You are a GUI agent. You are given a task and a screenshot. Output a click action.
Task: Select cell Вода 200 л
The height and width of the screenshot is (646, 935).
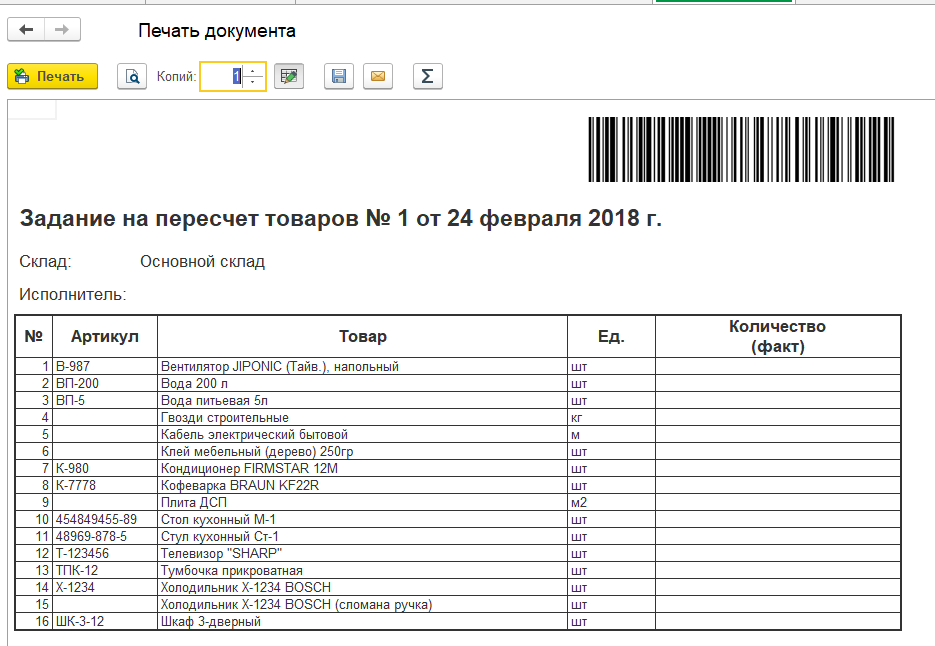pyautogui.click(x=363, y=384)
